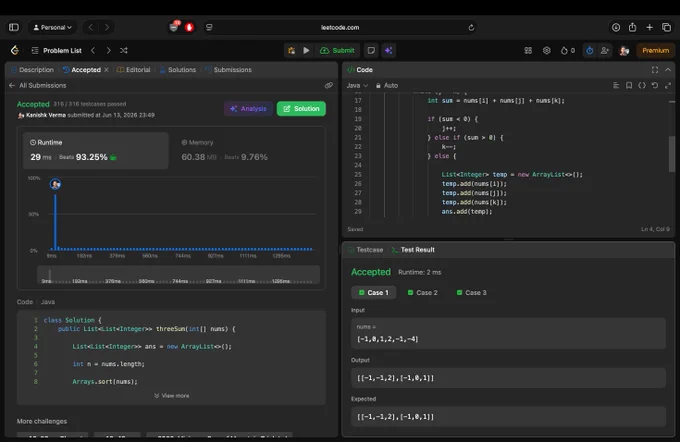Copy the submission link icon

pos(329,85)
